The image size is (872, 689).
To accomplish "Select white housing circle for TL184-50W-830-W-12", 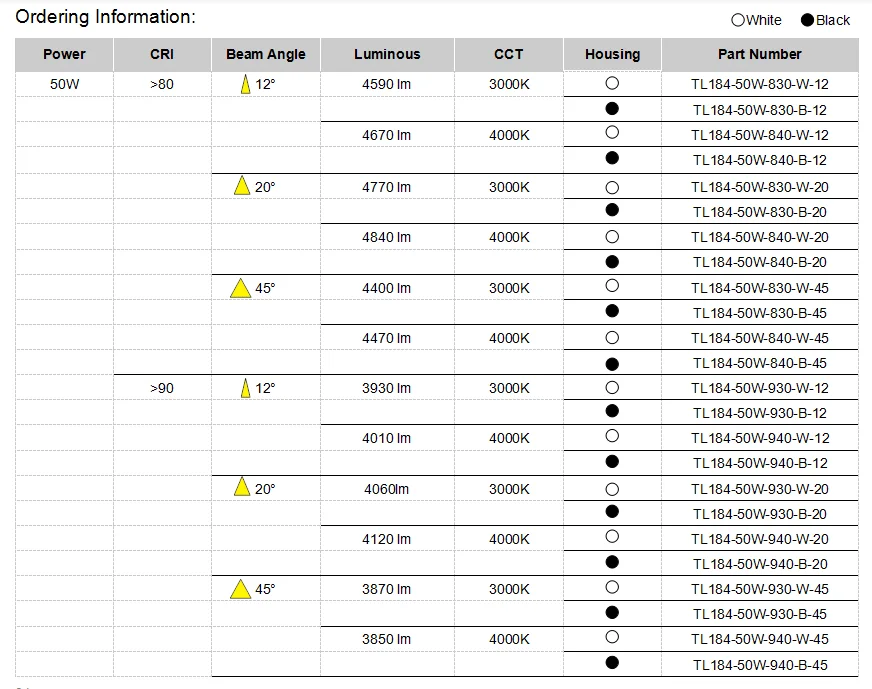I will pos(612,83).
